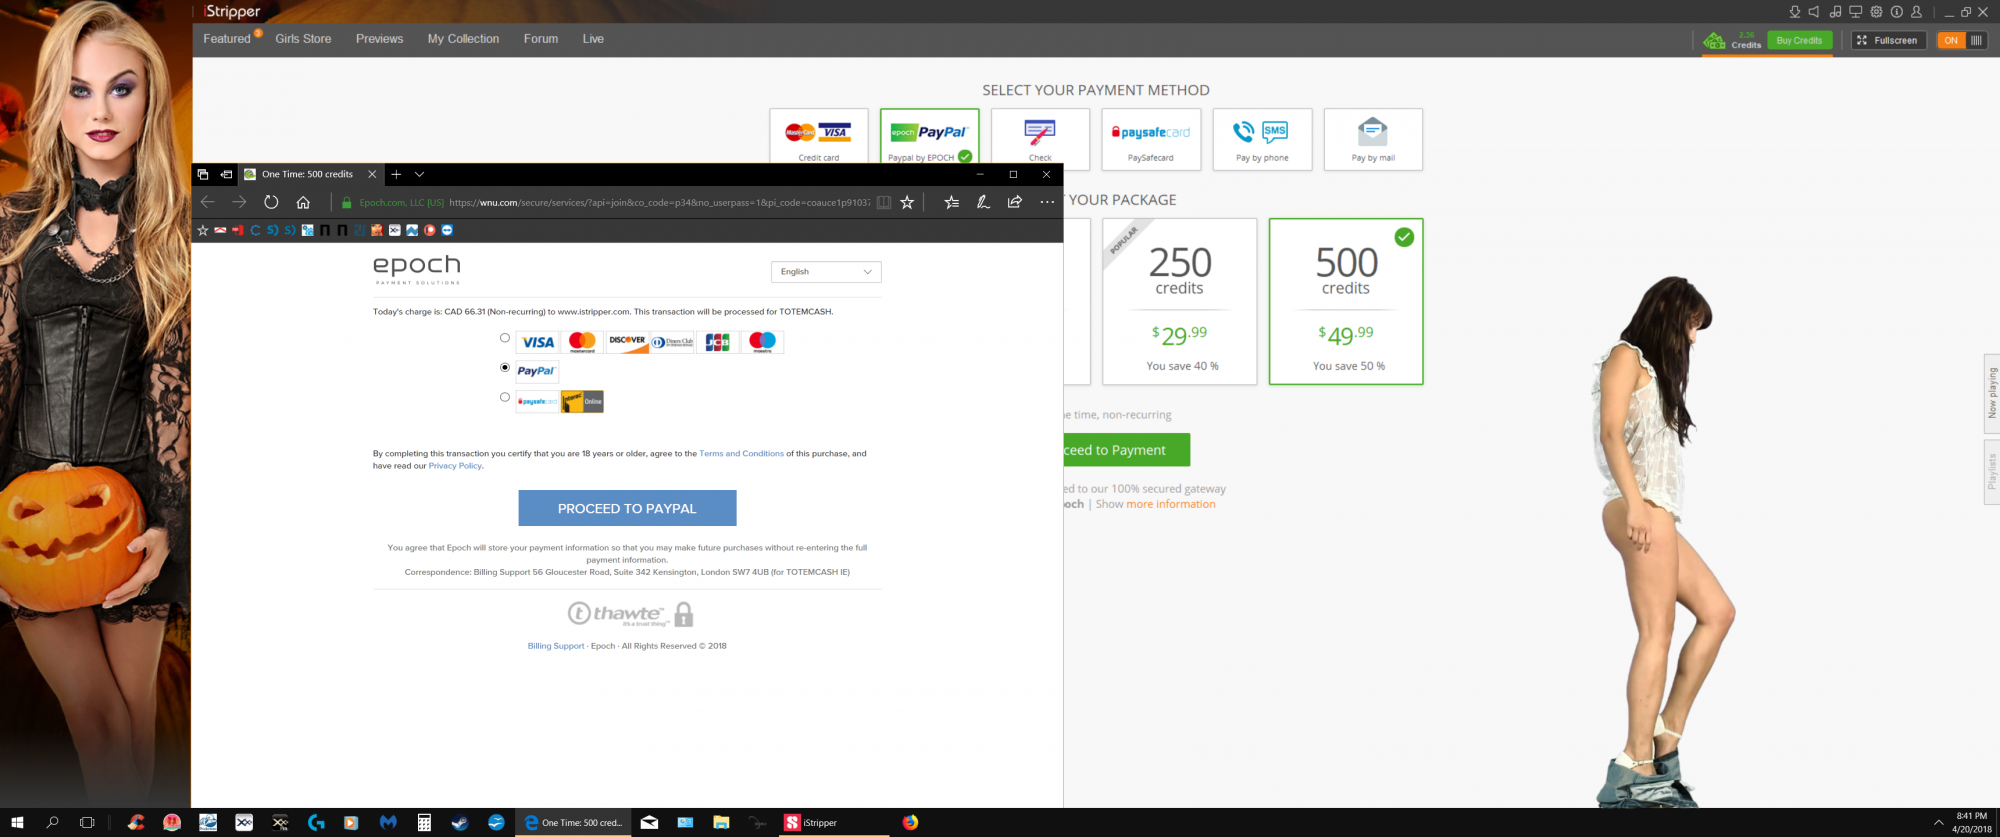Open Calculator from the taskbar
Viewport: 2000px width, 837px height.
424,822
